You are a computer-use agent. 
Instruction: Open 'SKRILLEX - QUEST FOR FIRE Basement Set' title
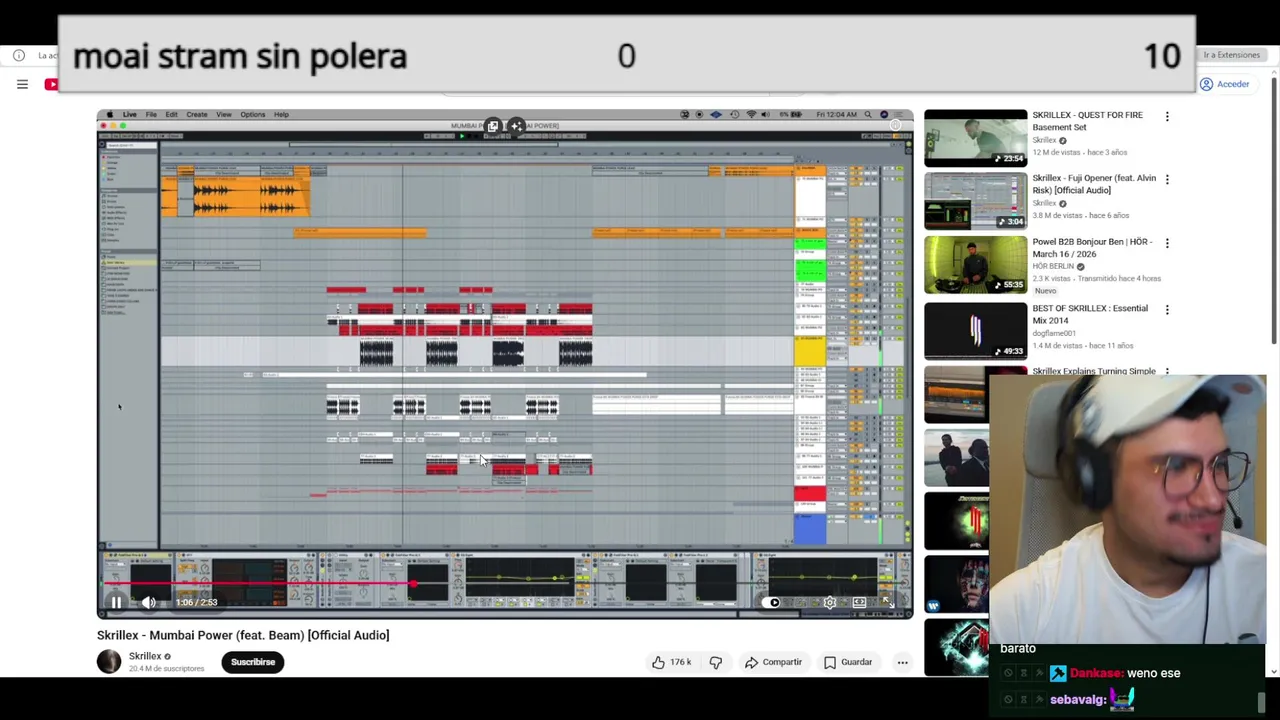pyautogui.click(x=1087, y=121)
